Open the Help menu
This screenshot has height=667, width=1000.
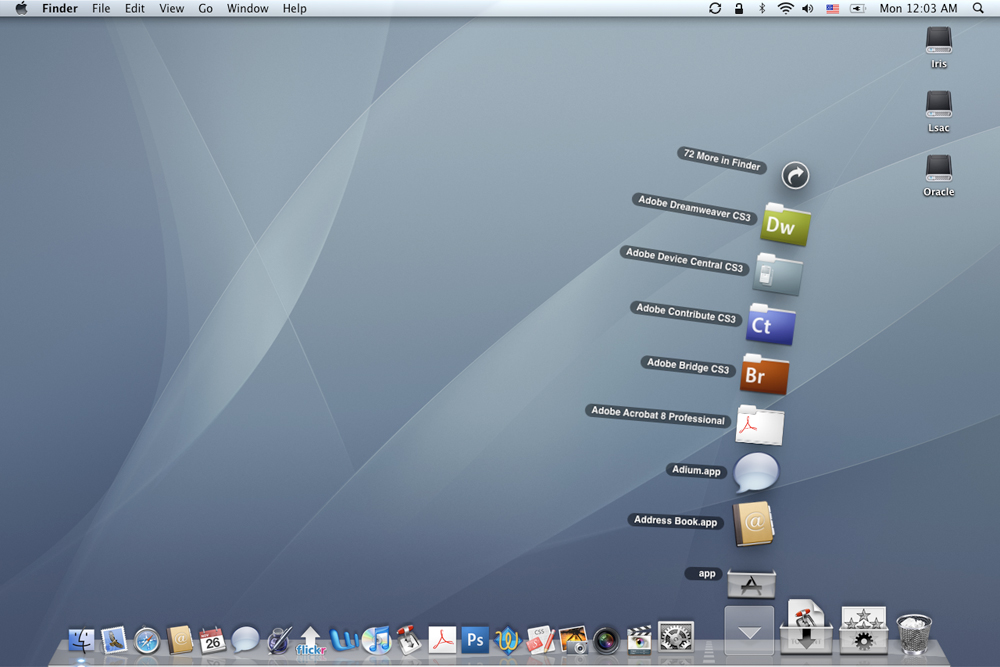(x=295, y=8)
